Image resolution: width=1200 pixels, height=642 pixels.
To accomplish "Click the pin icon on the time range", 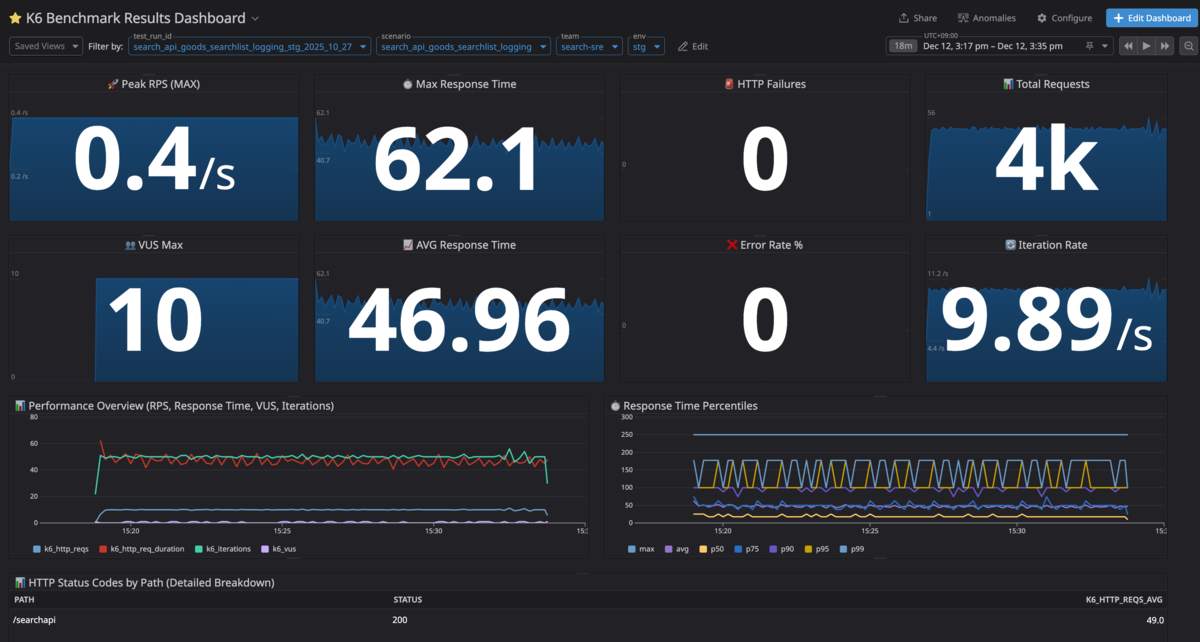I will [1090, 46].
